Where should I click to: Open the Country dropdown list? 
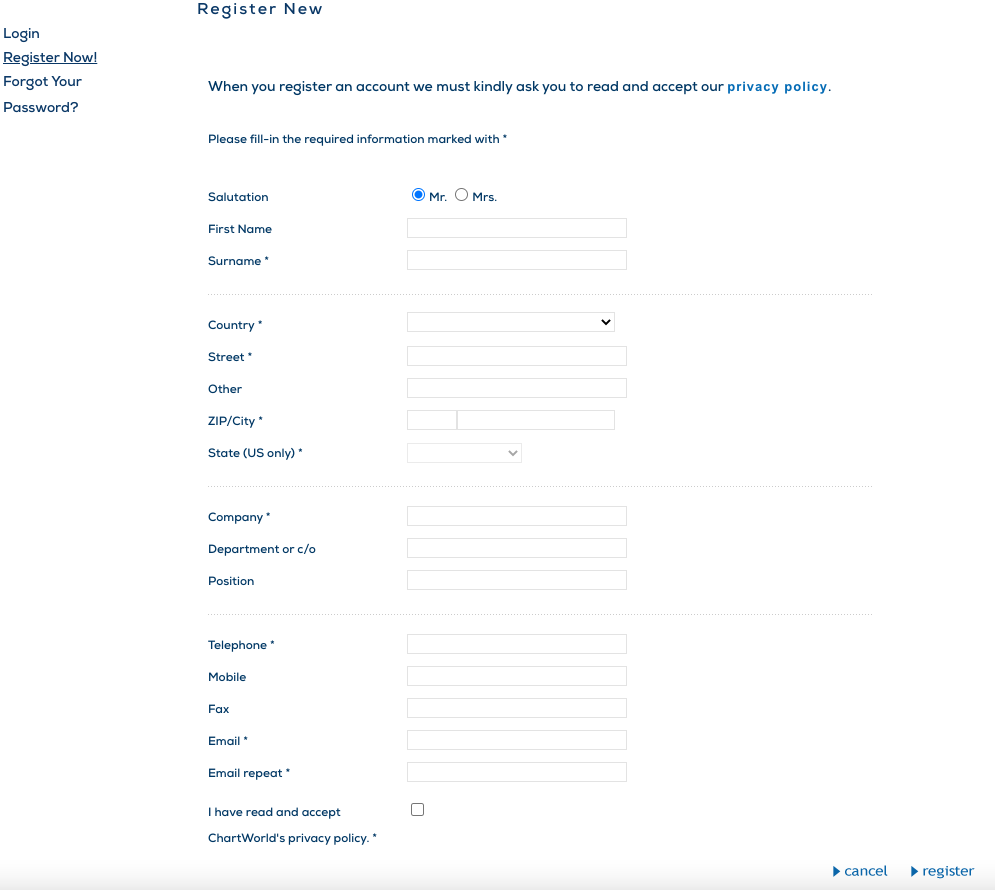click(x=510, y=322)
